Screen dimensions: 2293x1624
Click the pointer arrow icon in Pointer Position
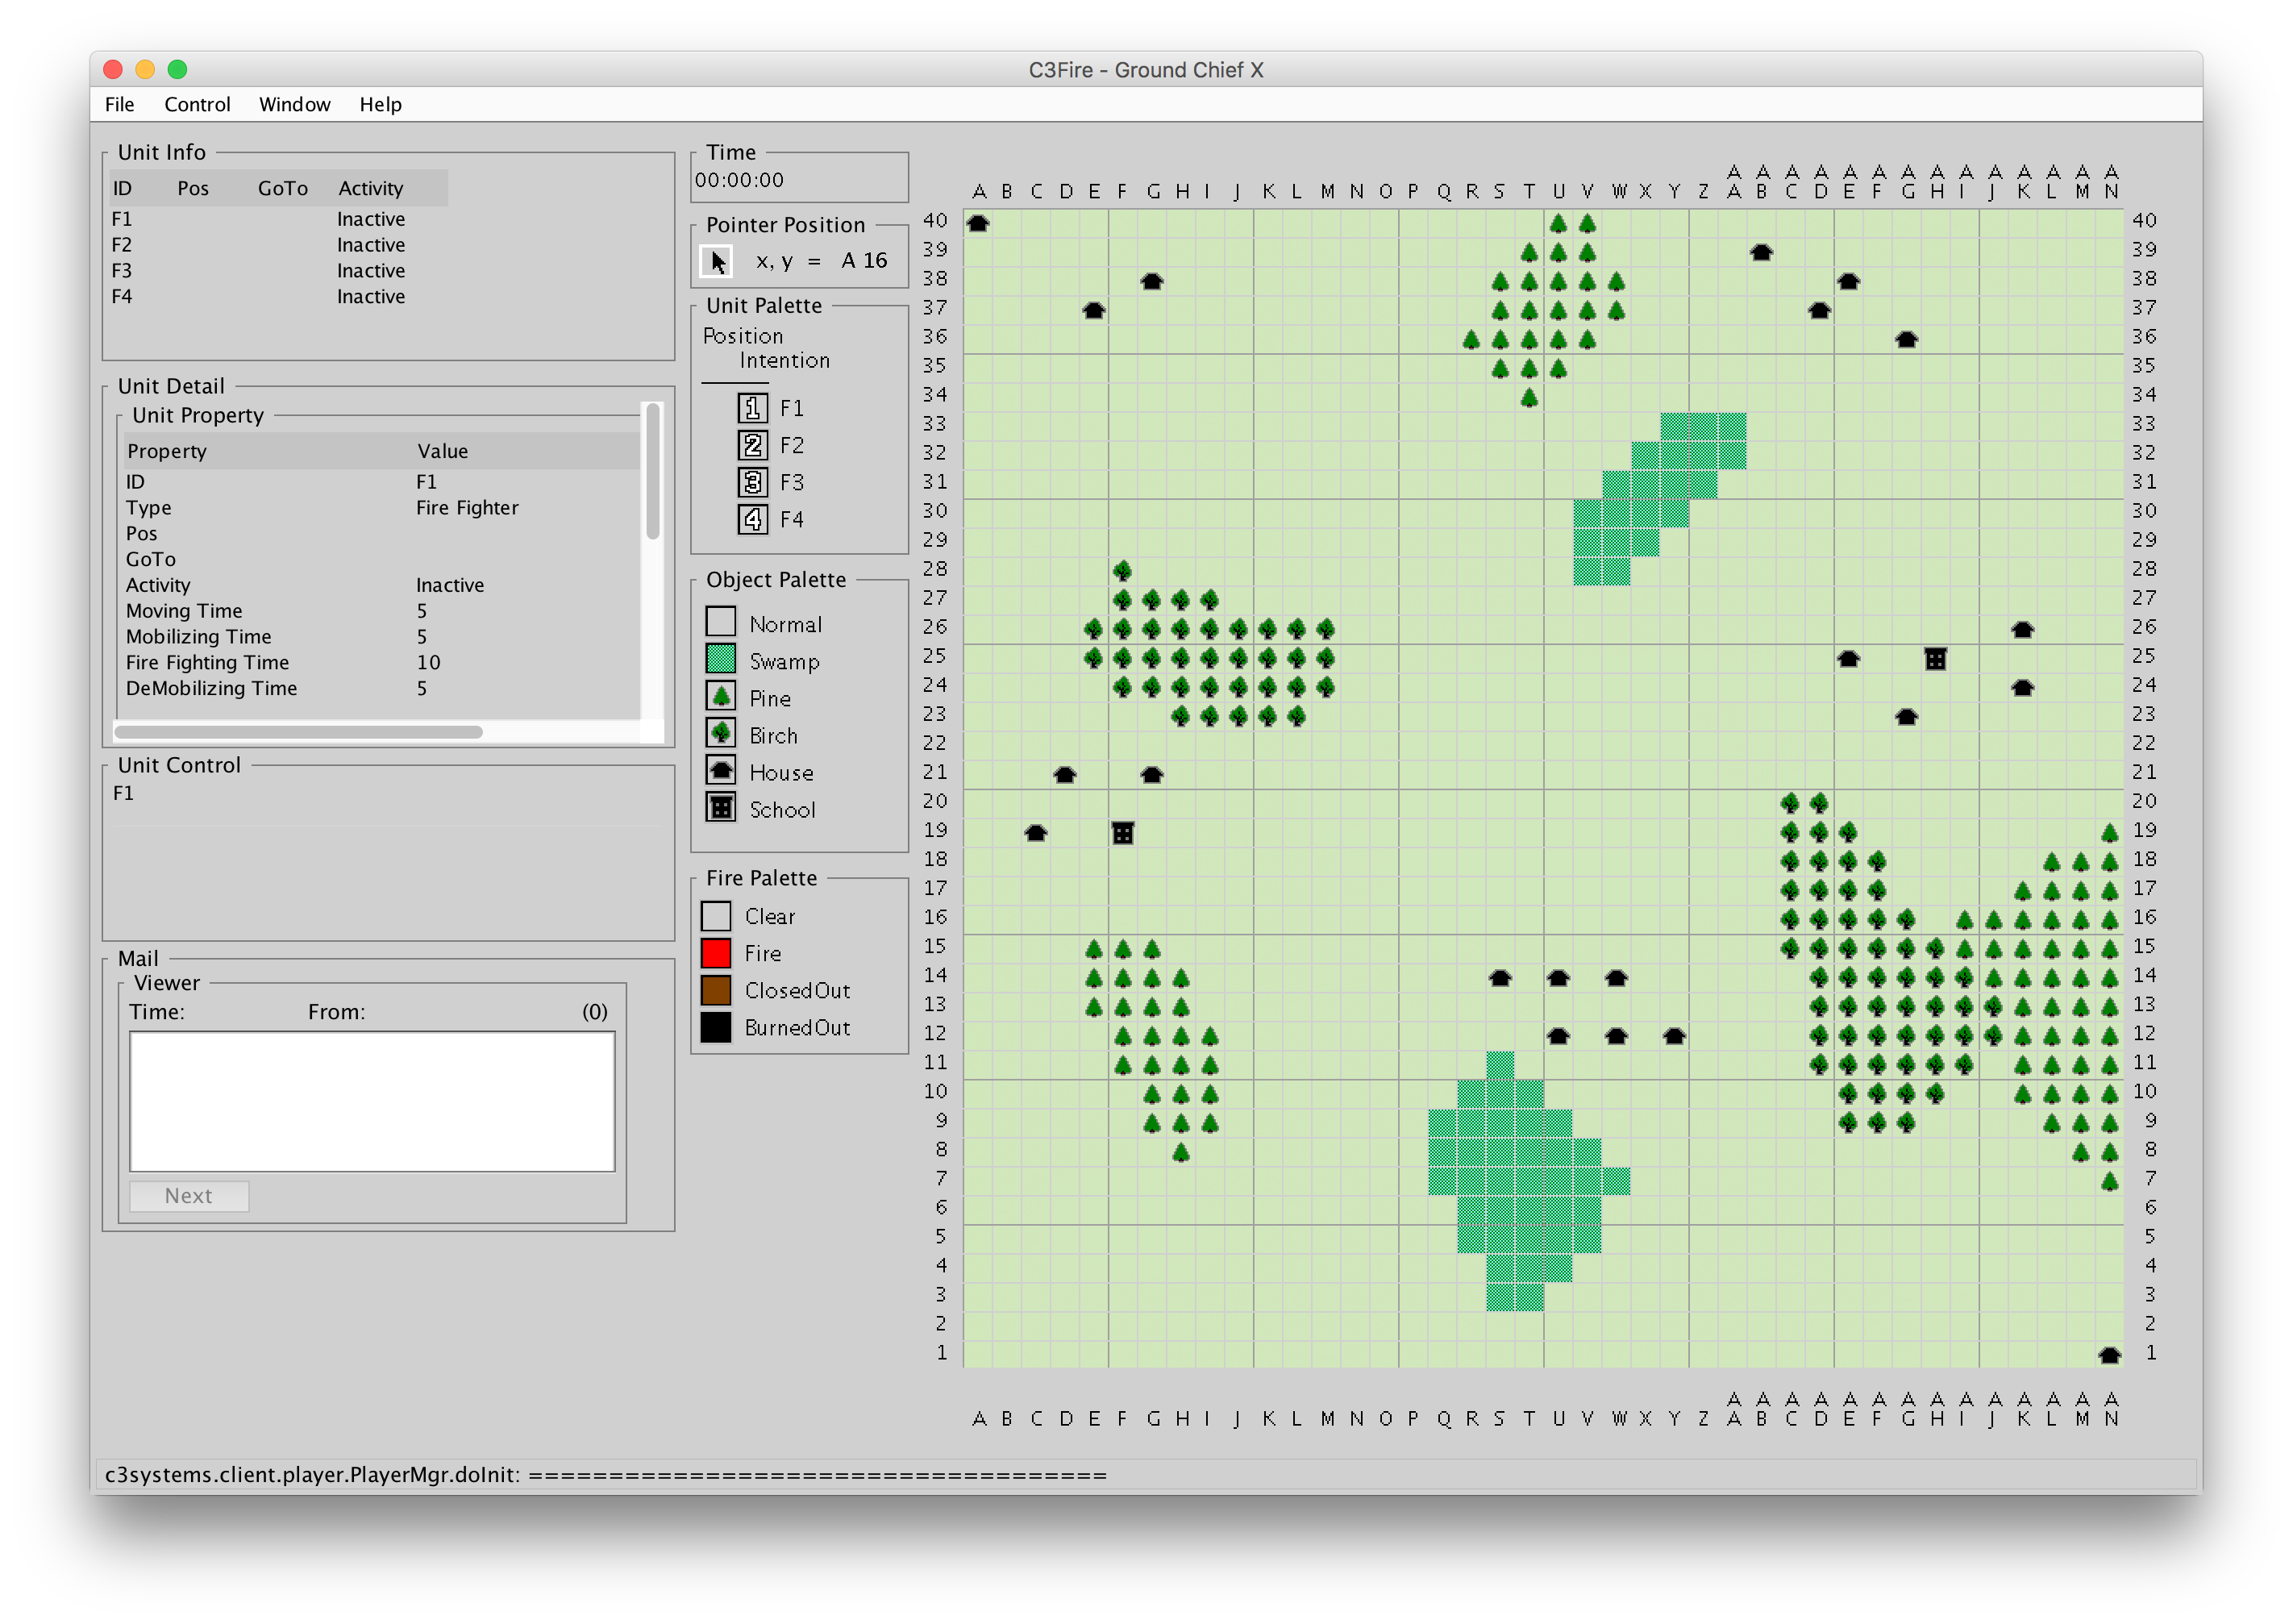tap(717, 262)
